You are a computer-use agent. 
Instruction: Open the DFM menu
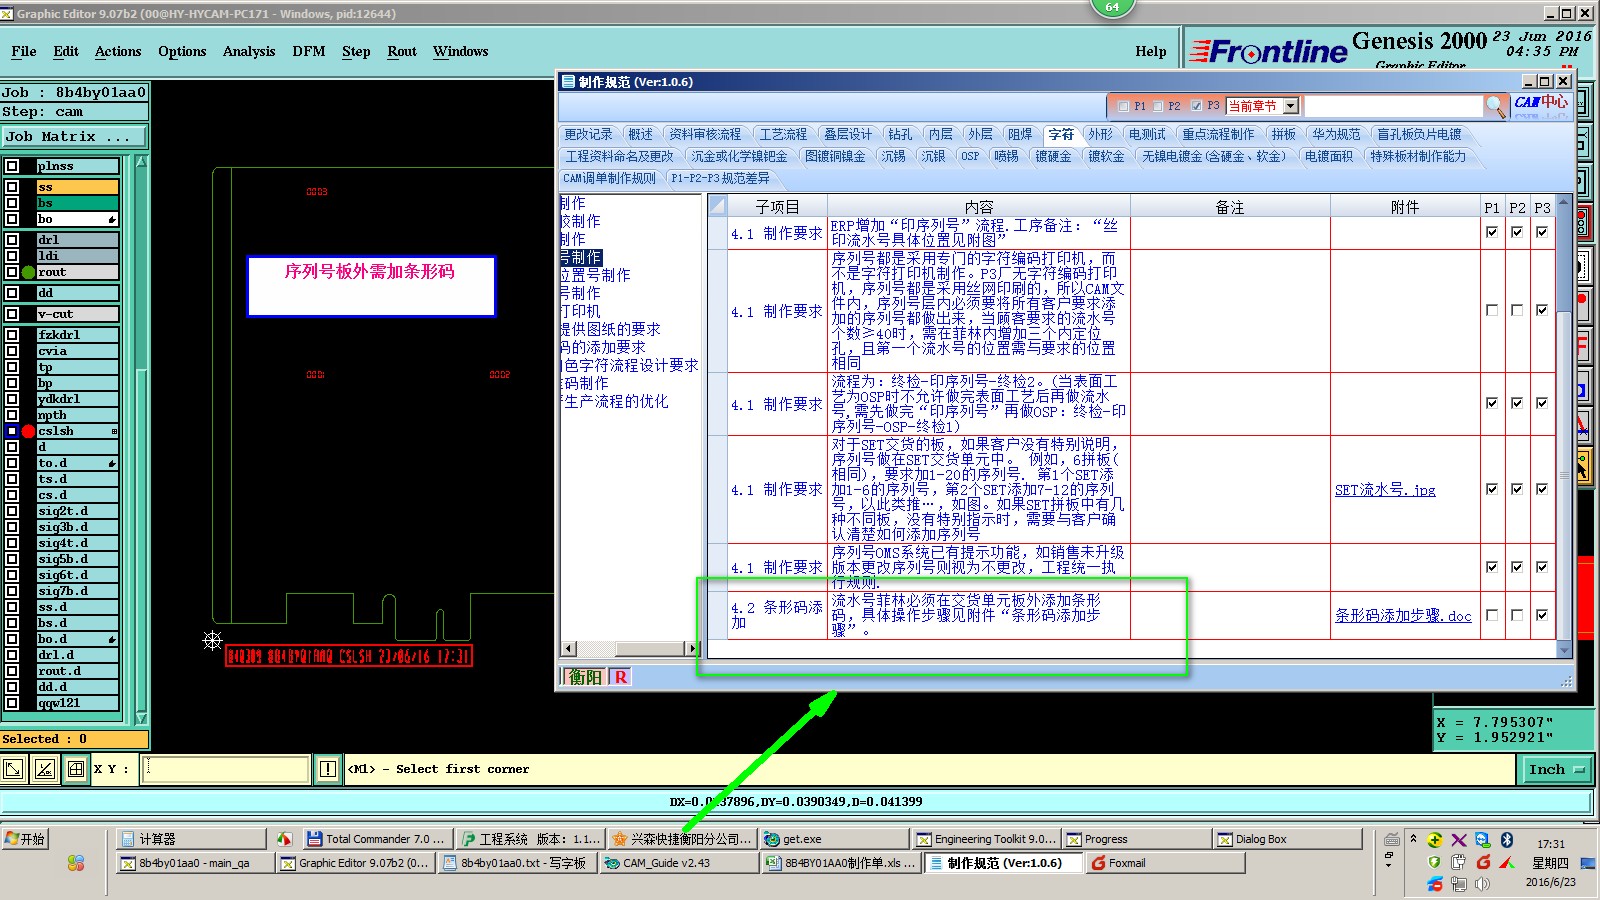(x=309, y=52)
